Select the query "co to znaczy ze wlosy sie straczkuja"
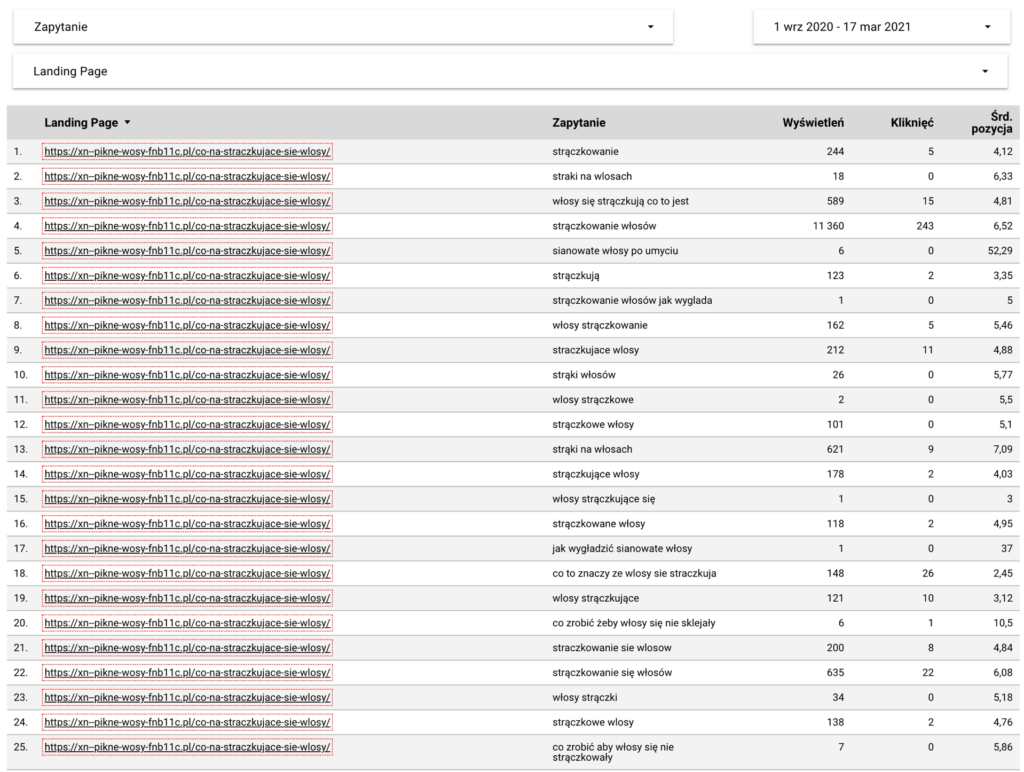 pyautogui.click(x=634, y=573)
